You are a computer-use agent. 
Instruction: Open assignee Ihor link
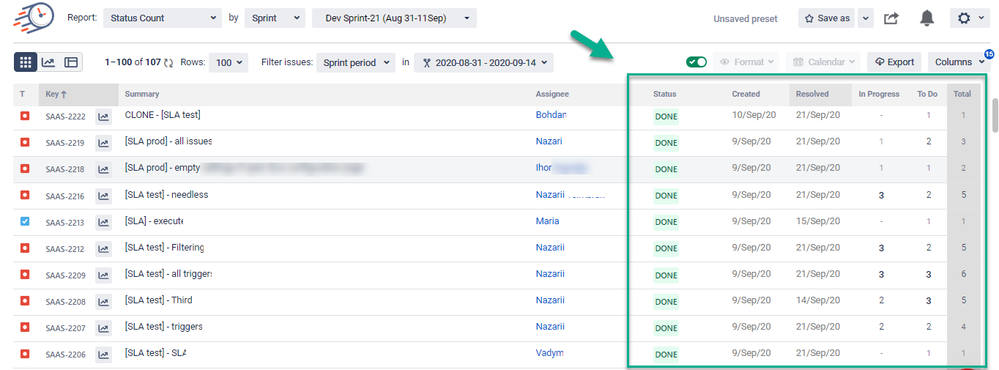543,168
